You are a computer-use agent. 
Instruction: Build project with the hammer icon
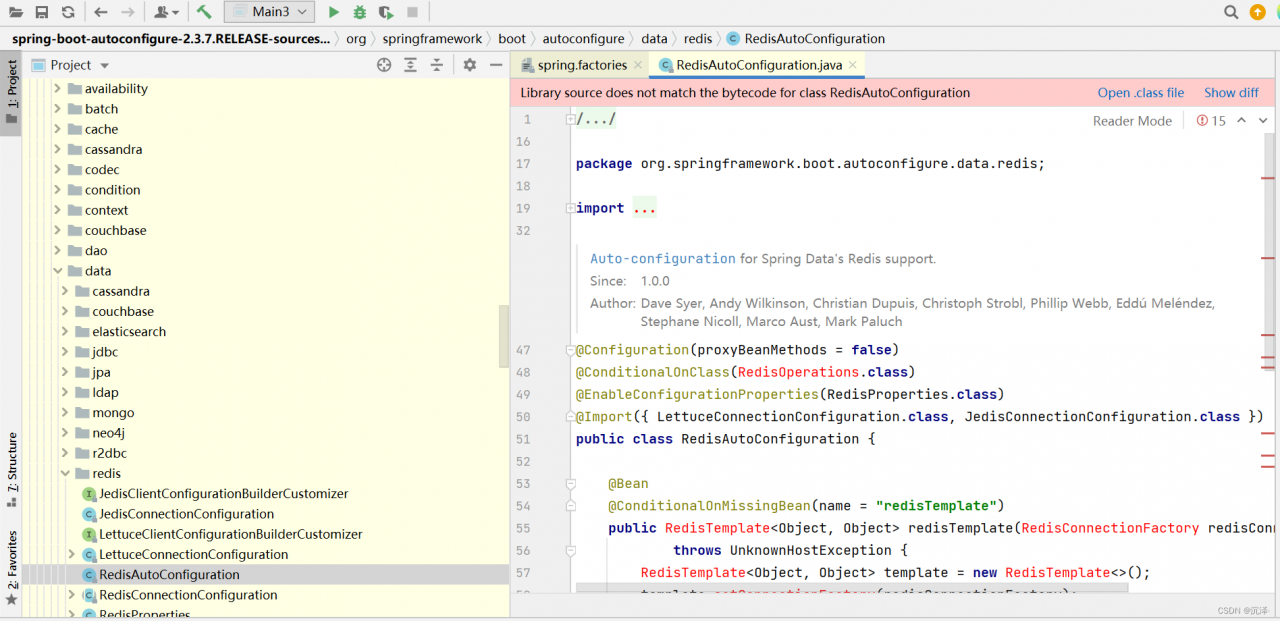click(204, 12)
